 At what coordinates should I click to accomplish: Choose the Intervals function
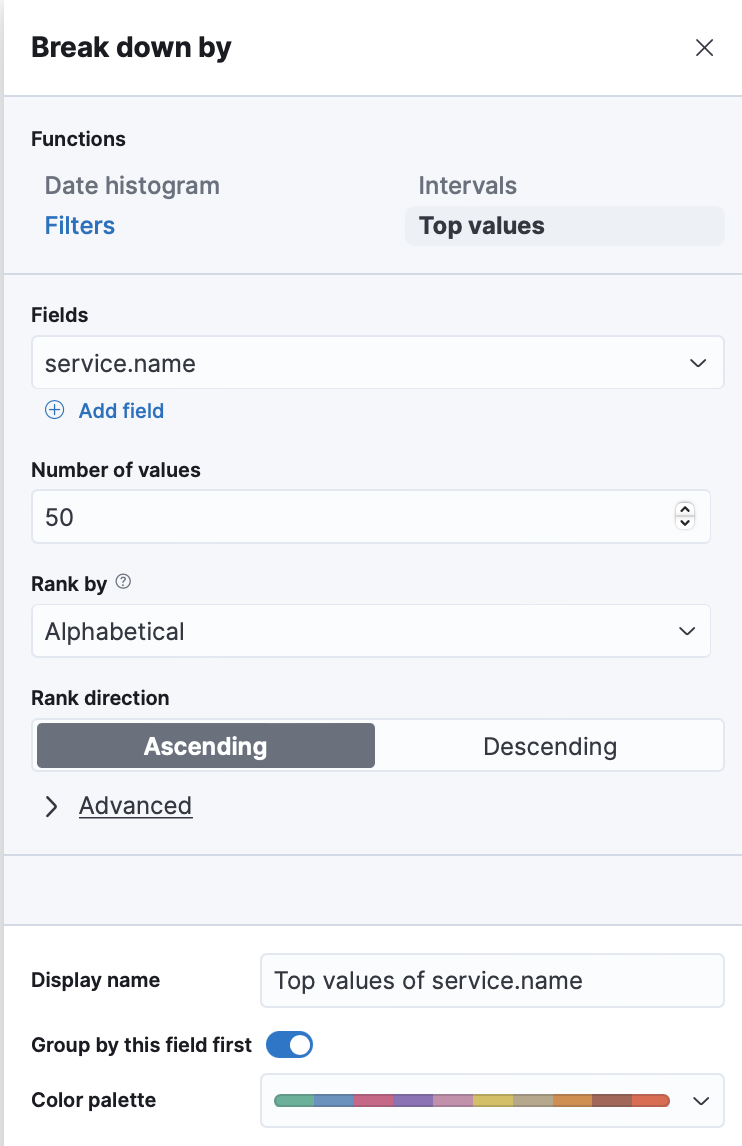(x=467, y=186)
